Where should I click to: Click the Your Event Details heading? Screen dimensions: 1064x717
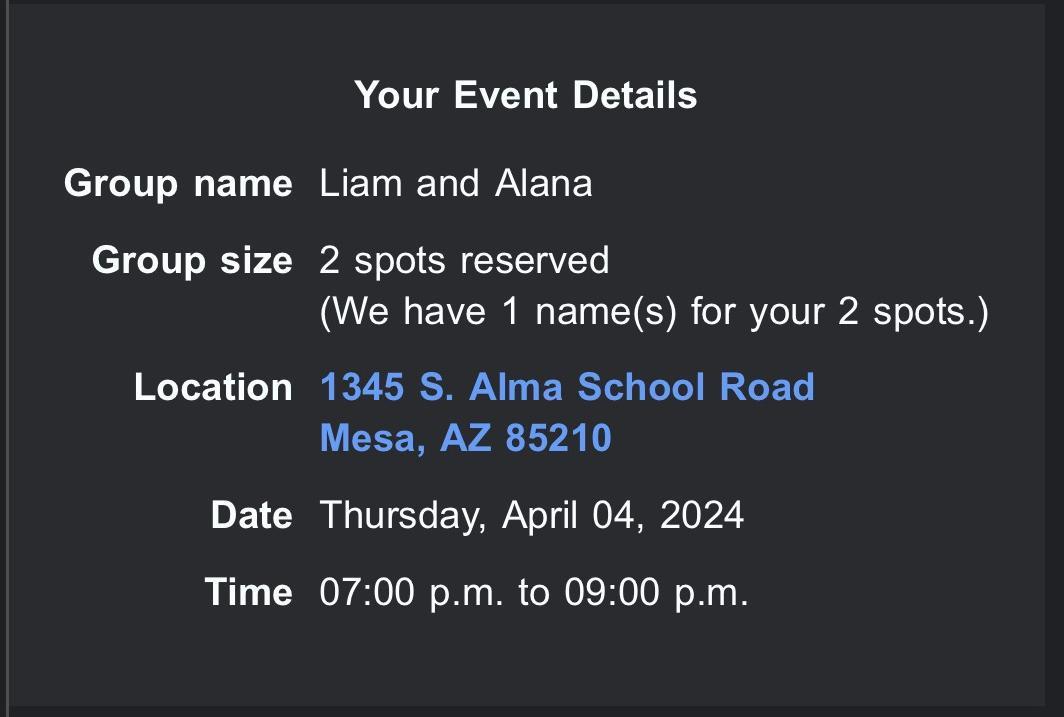pyautogui.click(x=525, y=95)
